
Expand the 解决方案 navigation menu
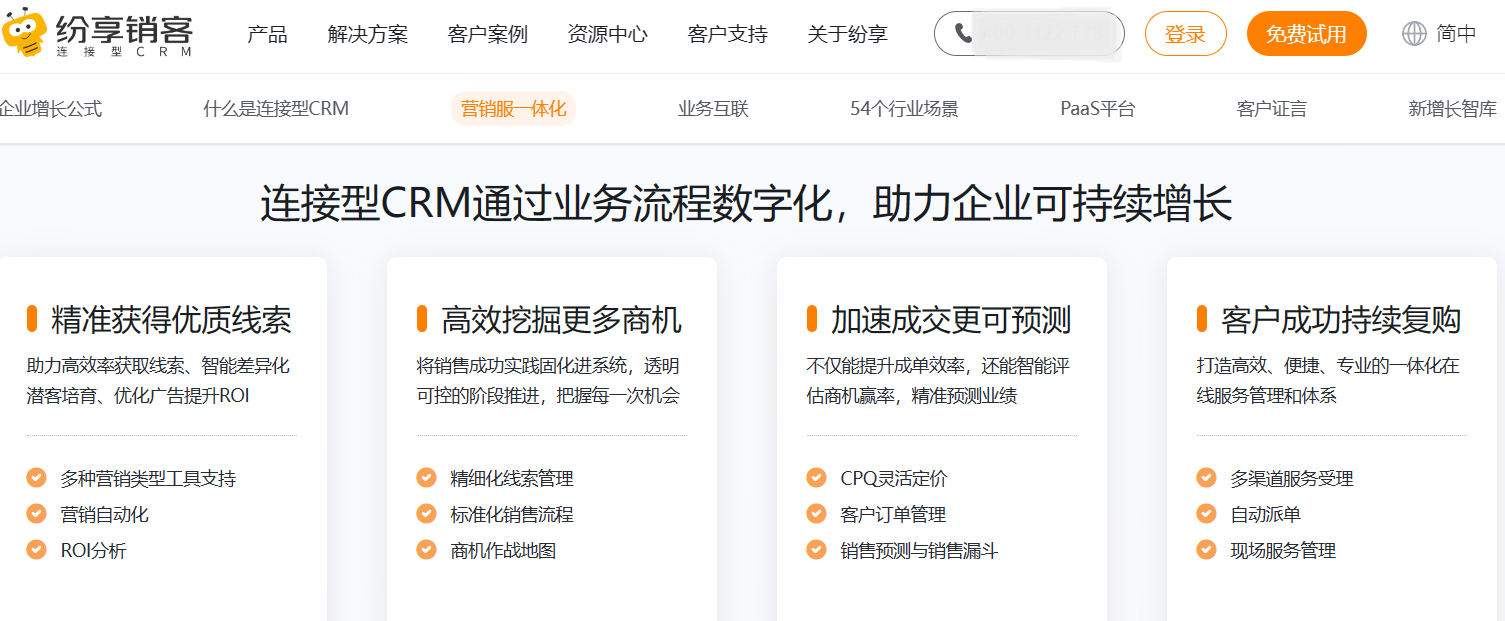pyautogui.click(x=367, y=35)
